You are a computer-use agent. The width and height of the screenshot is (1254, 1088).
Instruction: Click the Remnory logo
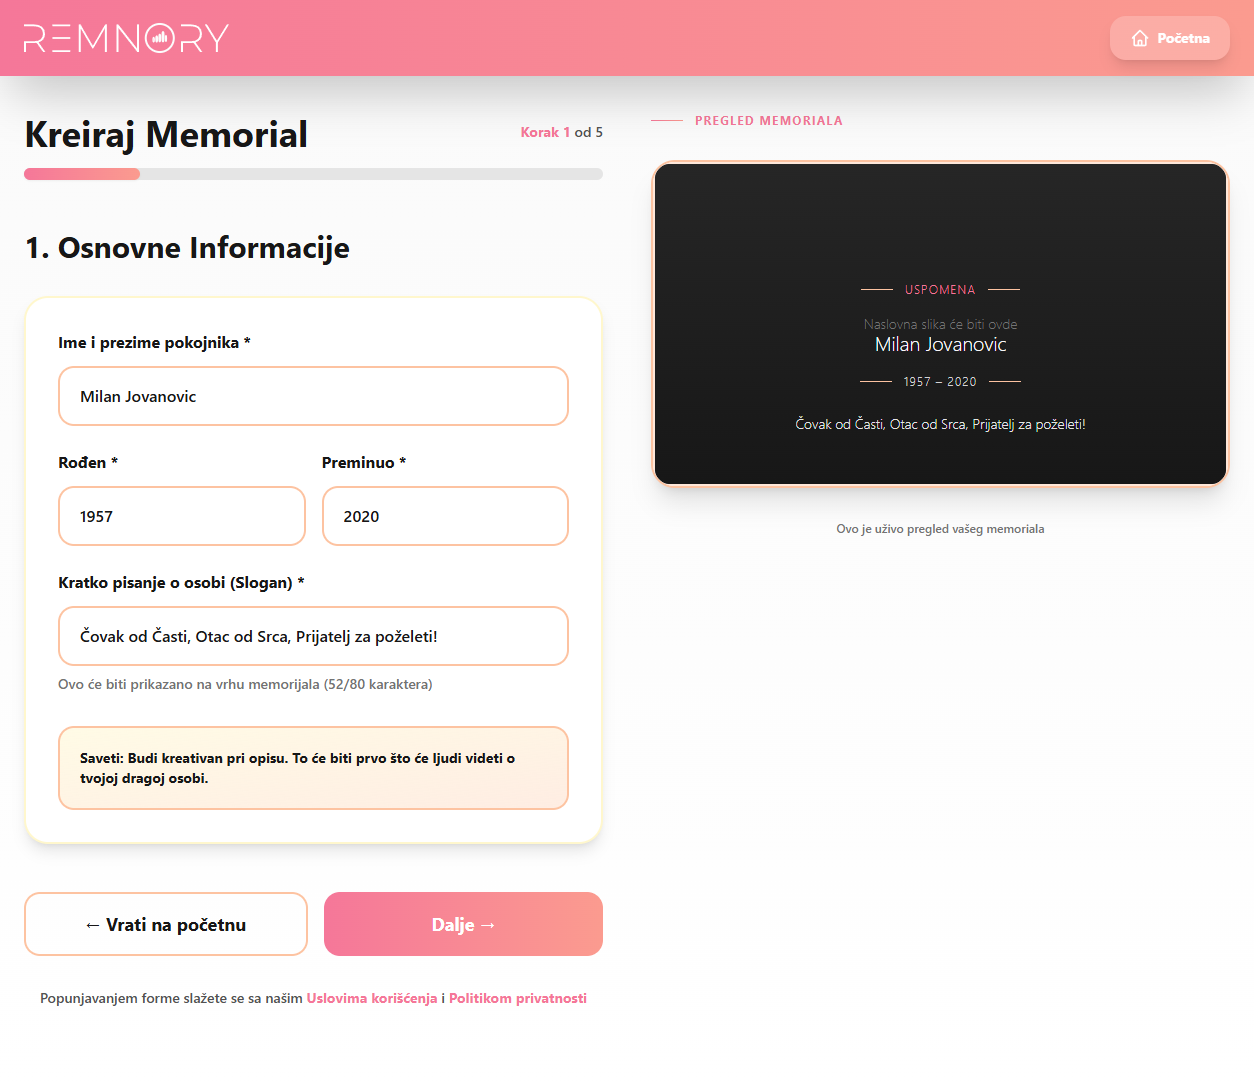126,38
